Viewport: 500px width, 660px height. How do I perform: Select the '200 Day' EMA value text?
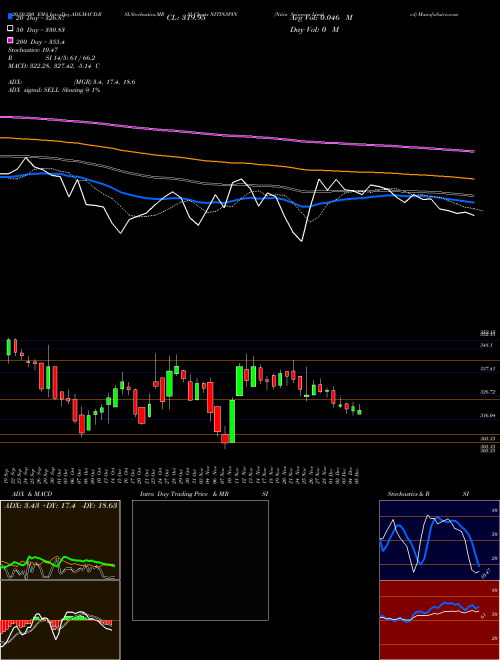(x=40, y=42)
